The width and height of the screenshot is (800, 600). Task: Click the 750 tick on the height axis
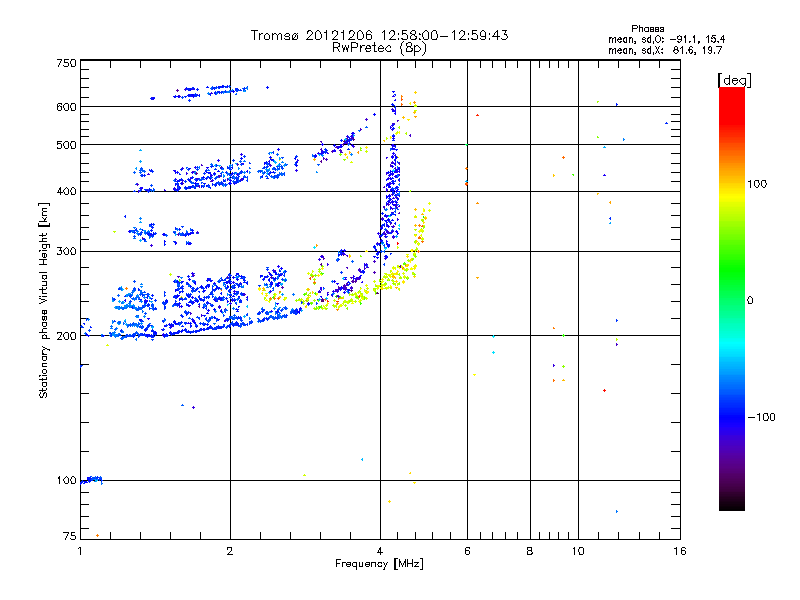(x=66, y=63)
